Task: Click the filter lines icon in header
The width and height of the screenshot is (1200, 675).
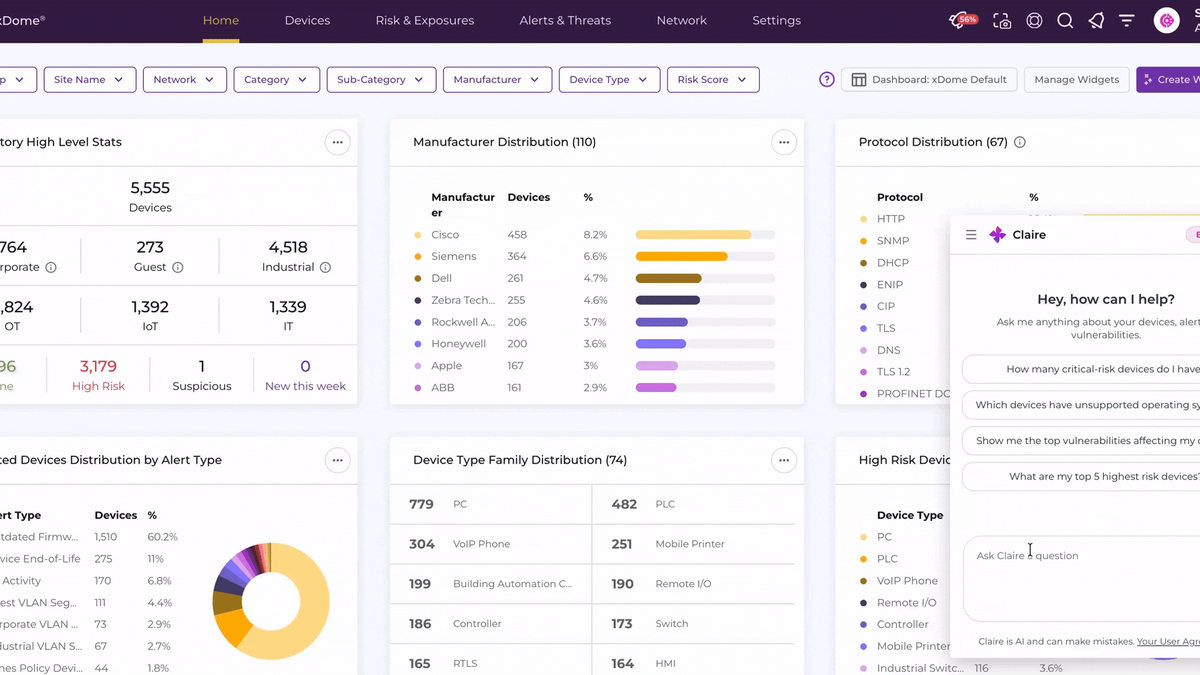Action: [x=1127, y=21]
